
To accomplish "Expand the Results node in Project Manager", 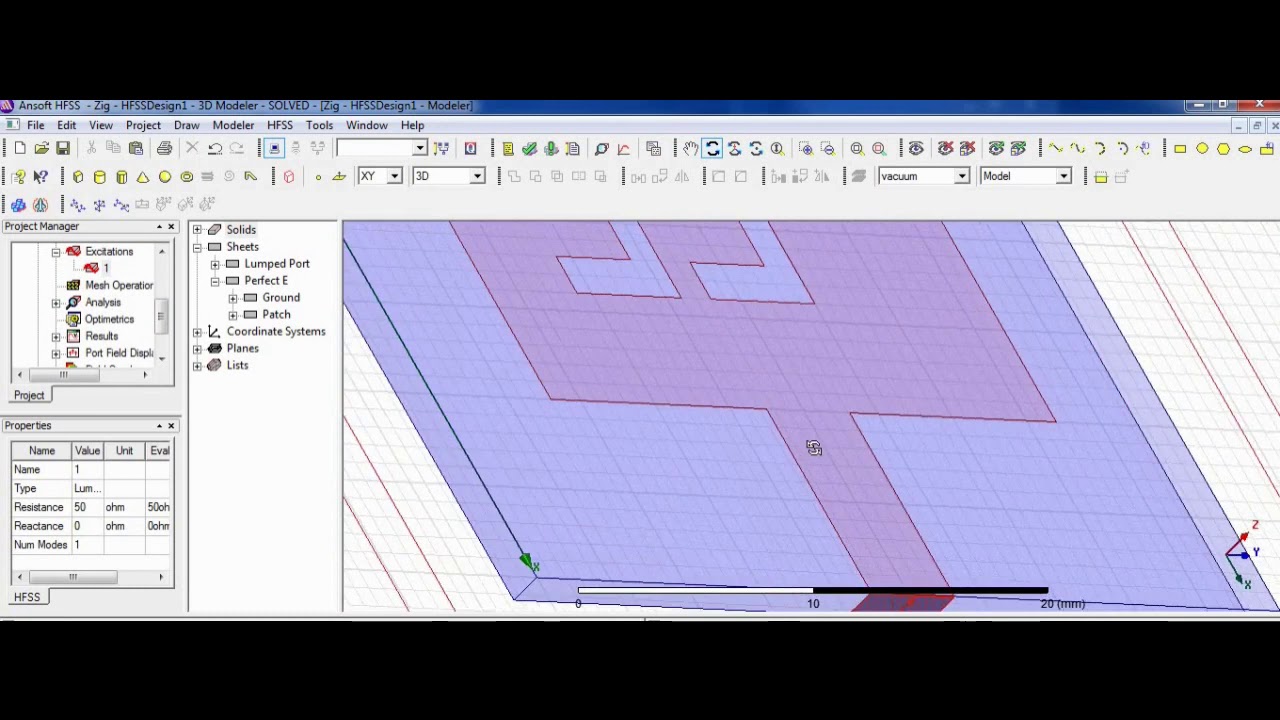I will pos(56,337).
